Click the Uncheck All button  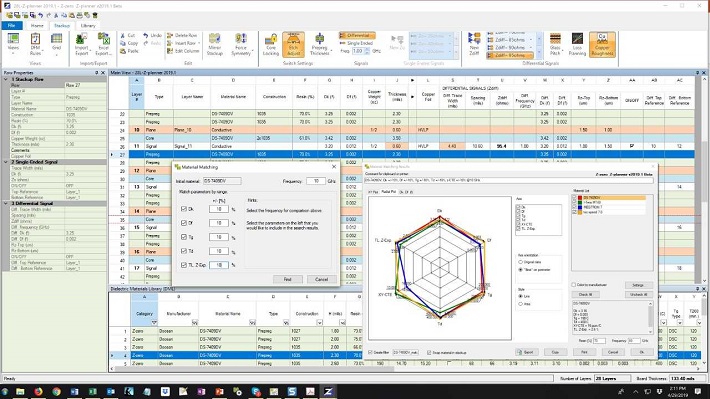(x=638, y=294)
